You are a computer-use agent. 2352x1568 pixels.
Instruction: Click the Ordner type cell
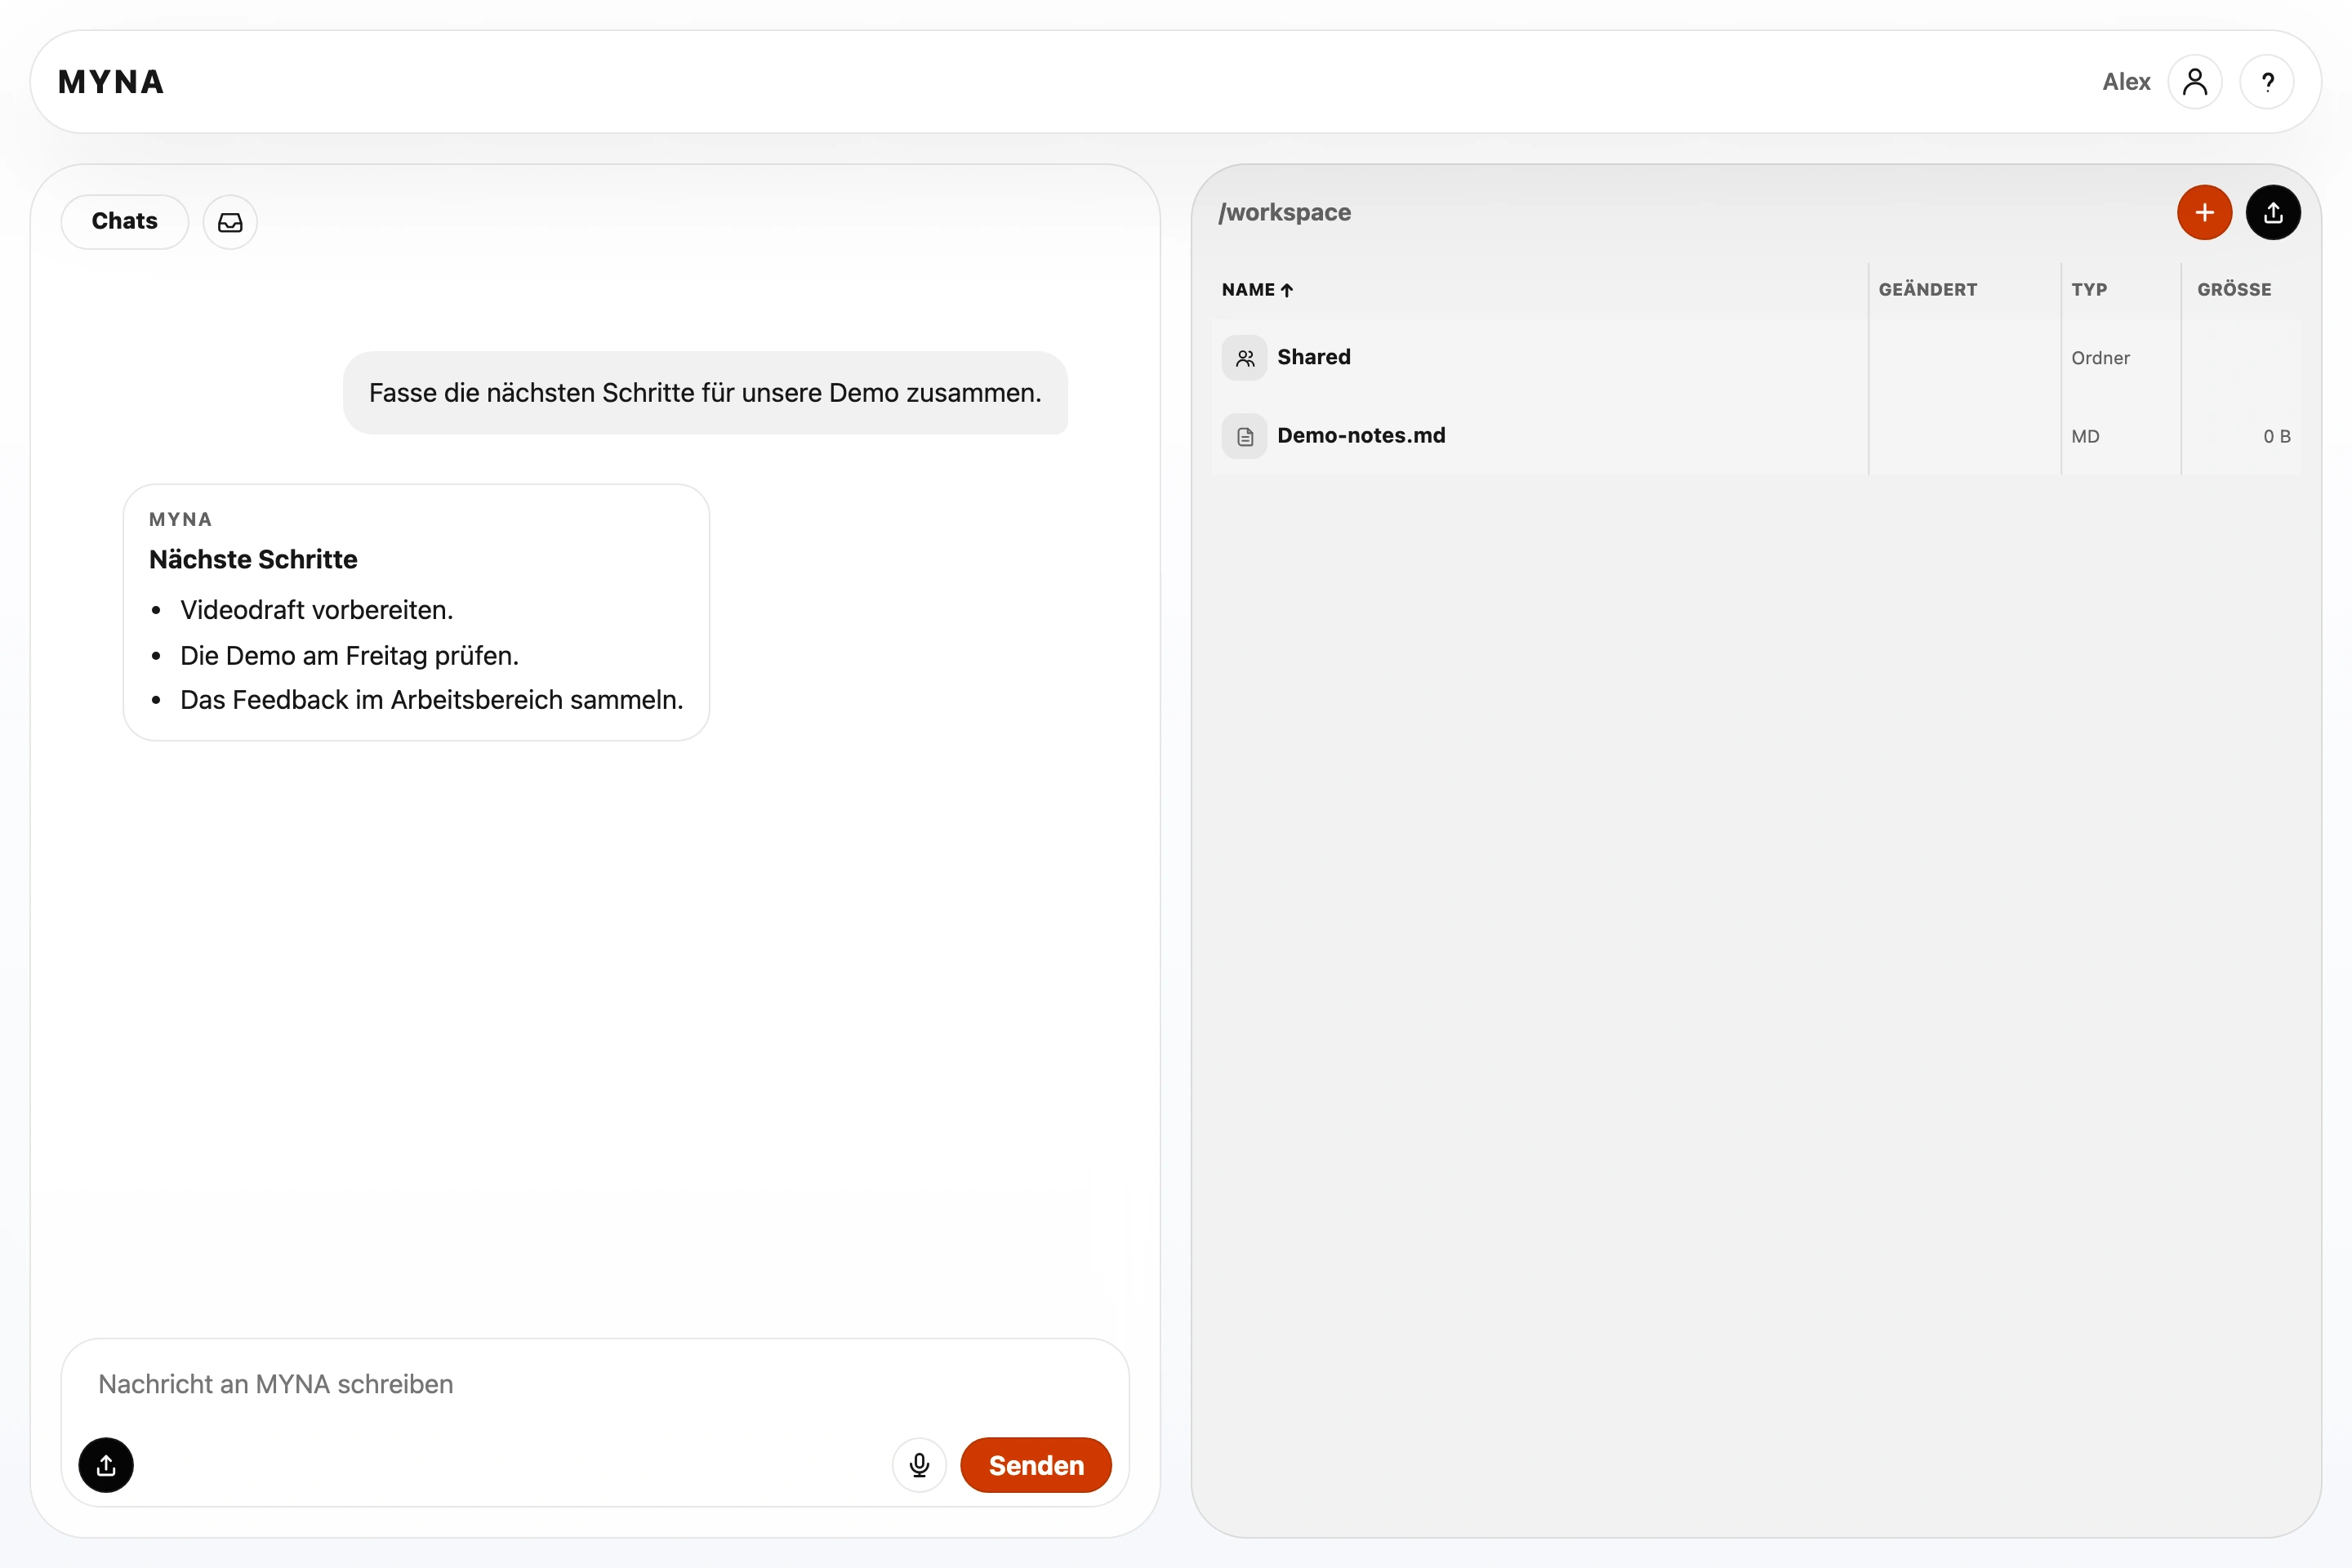pyautogui.click(x=2100, y=358)
